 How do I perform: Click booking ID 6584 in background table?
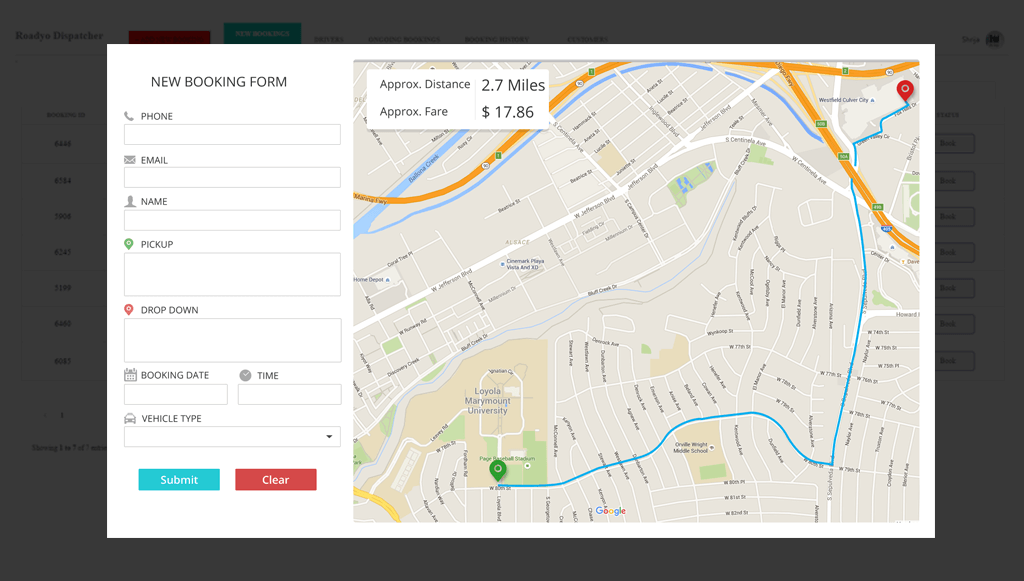tap(63, 181)
